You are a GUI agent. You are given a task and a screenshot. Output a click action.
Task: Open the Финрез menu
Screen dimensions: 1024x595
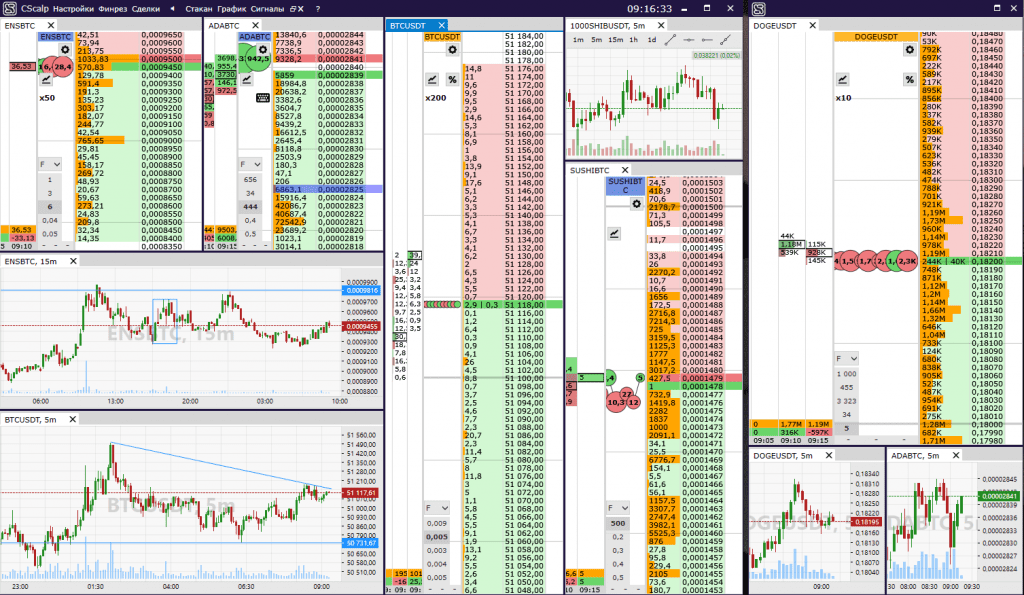point(113,9)
